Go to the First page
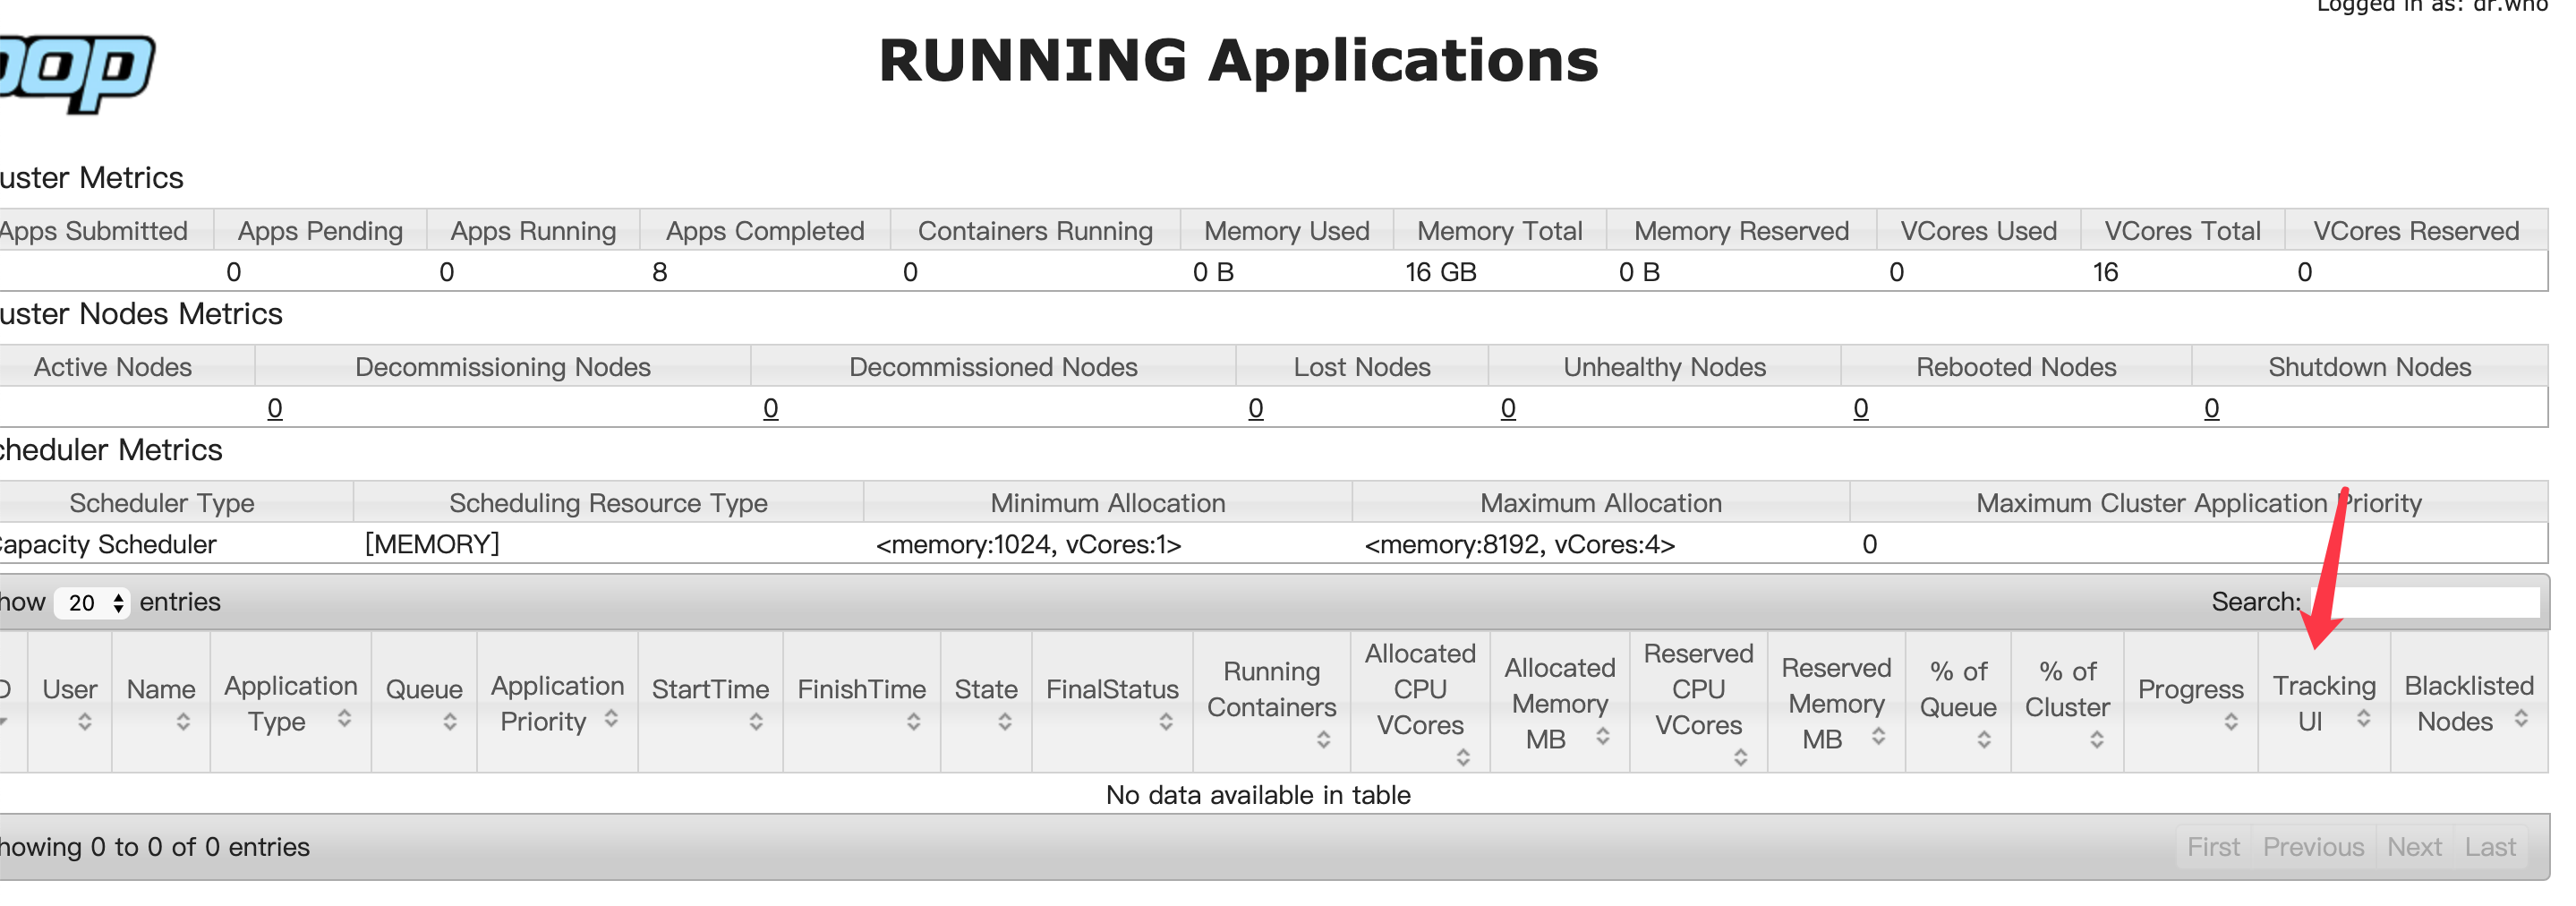Image resolution: width=2576 pixels, height=906 pixels. tap(2213, 847)
